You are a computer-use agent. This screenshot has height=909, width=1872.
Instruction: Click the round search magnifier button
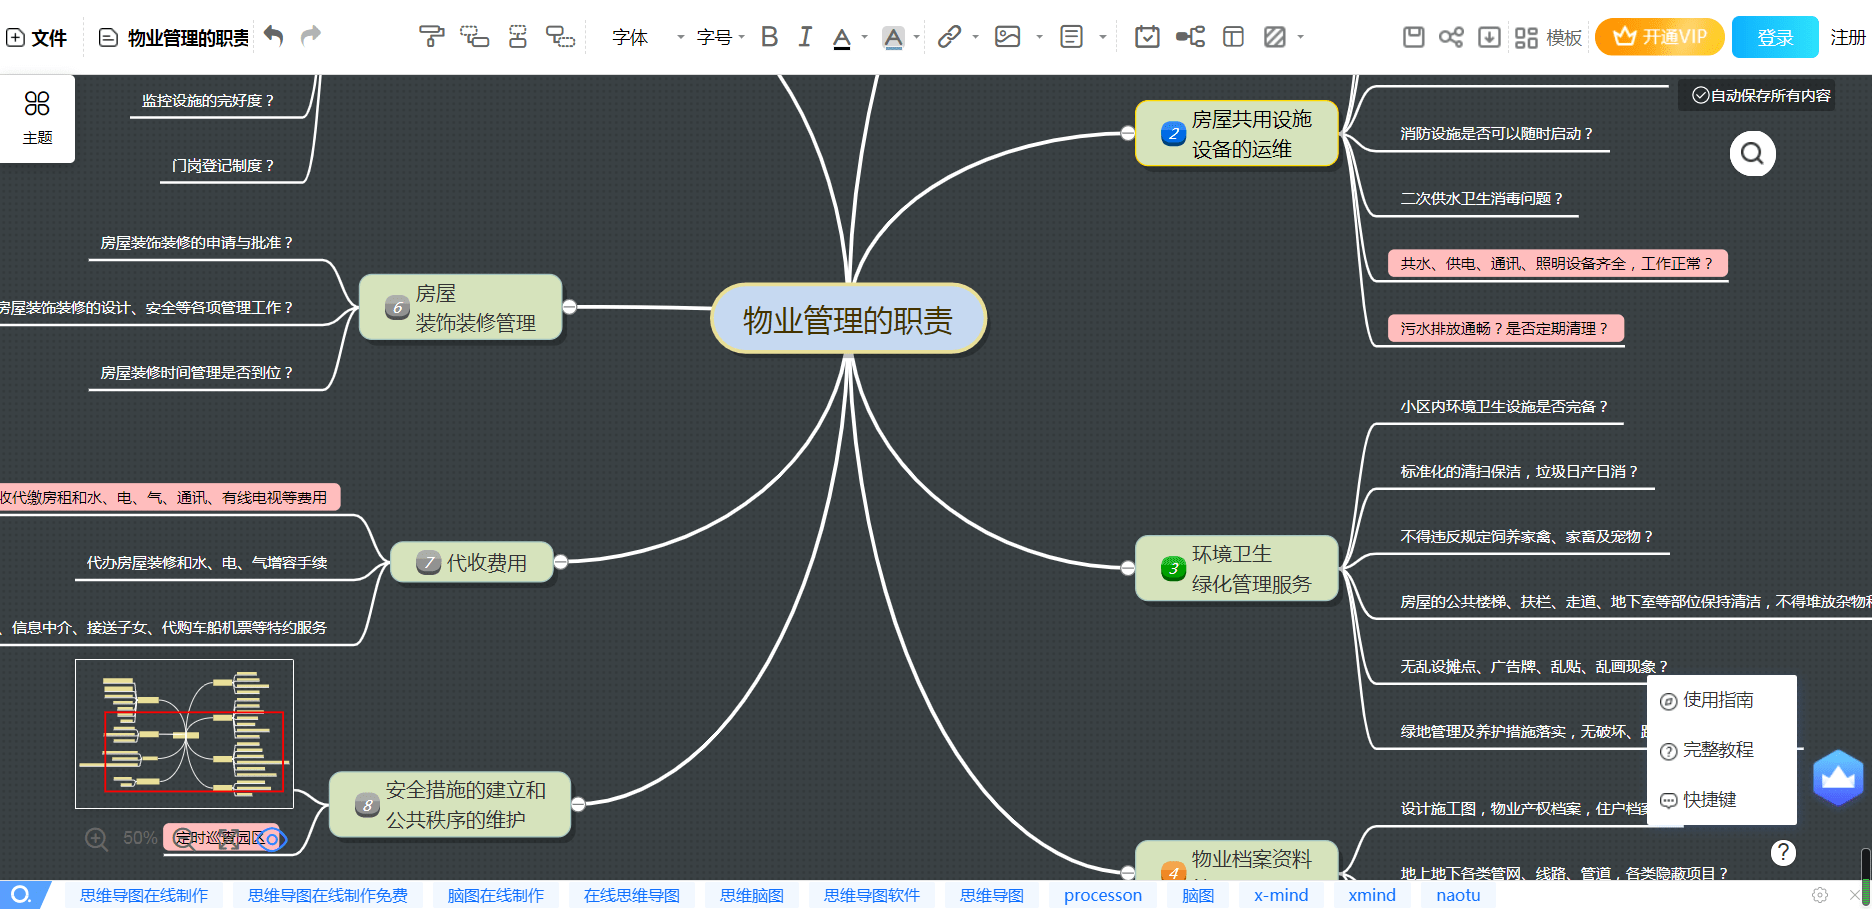tap(1752, 153)
